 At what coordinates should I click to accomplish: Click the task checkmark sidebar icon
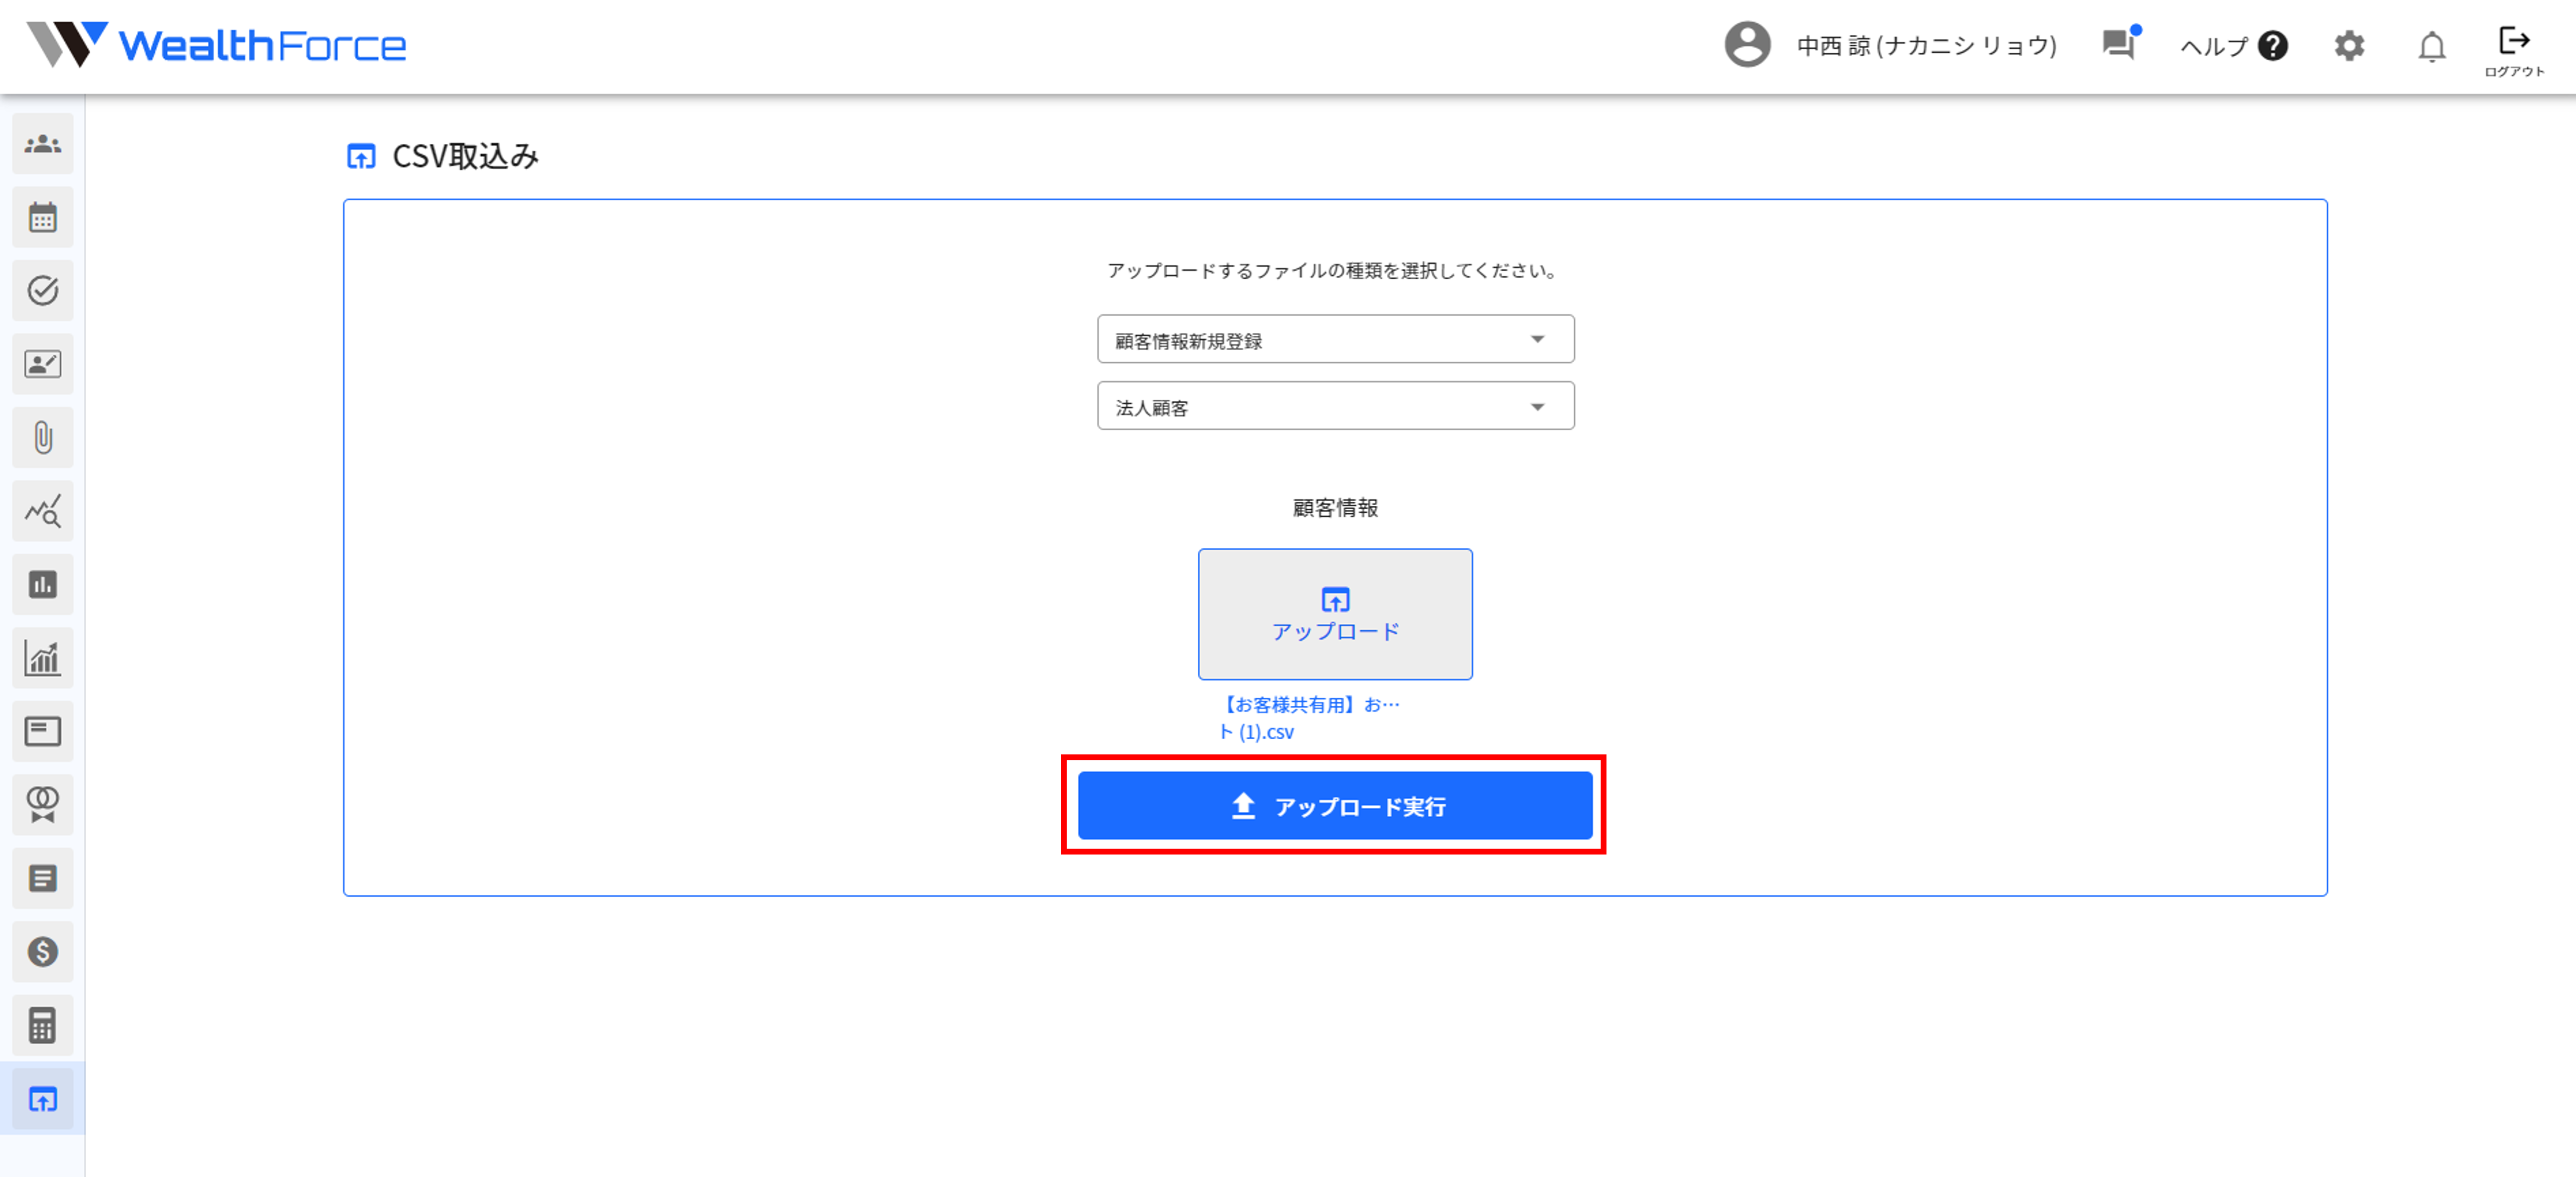[42, 291]
